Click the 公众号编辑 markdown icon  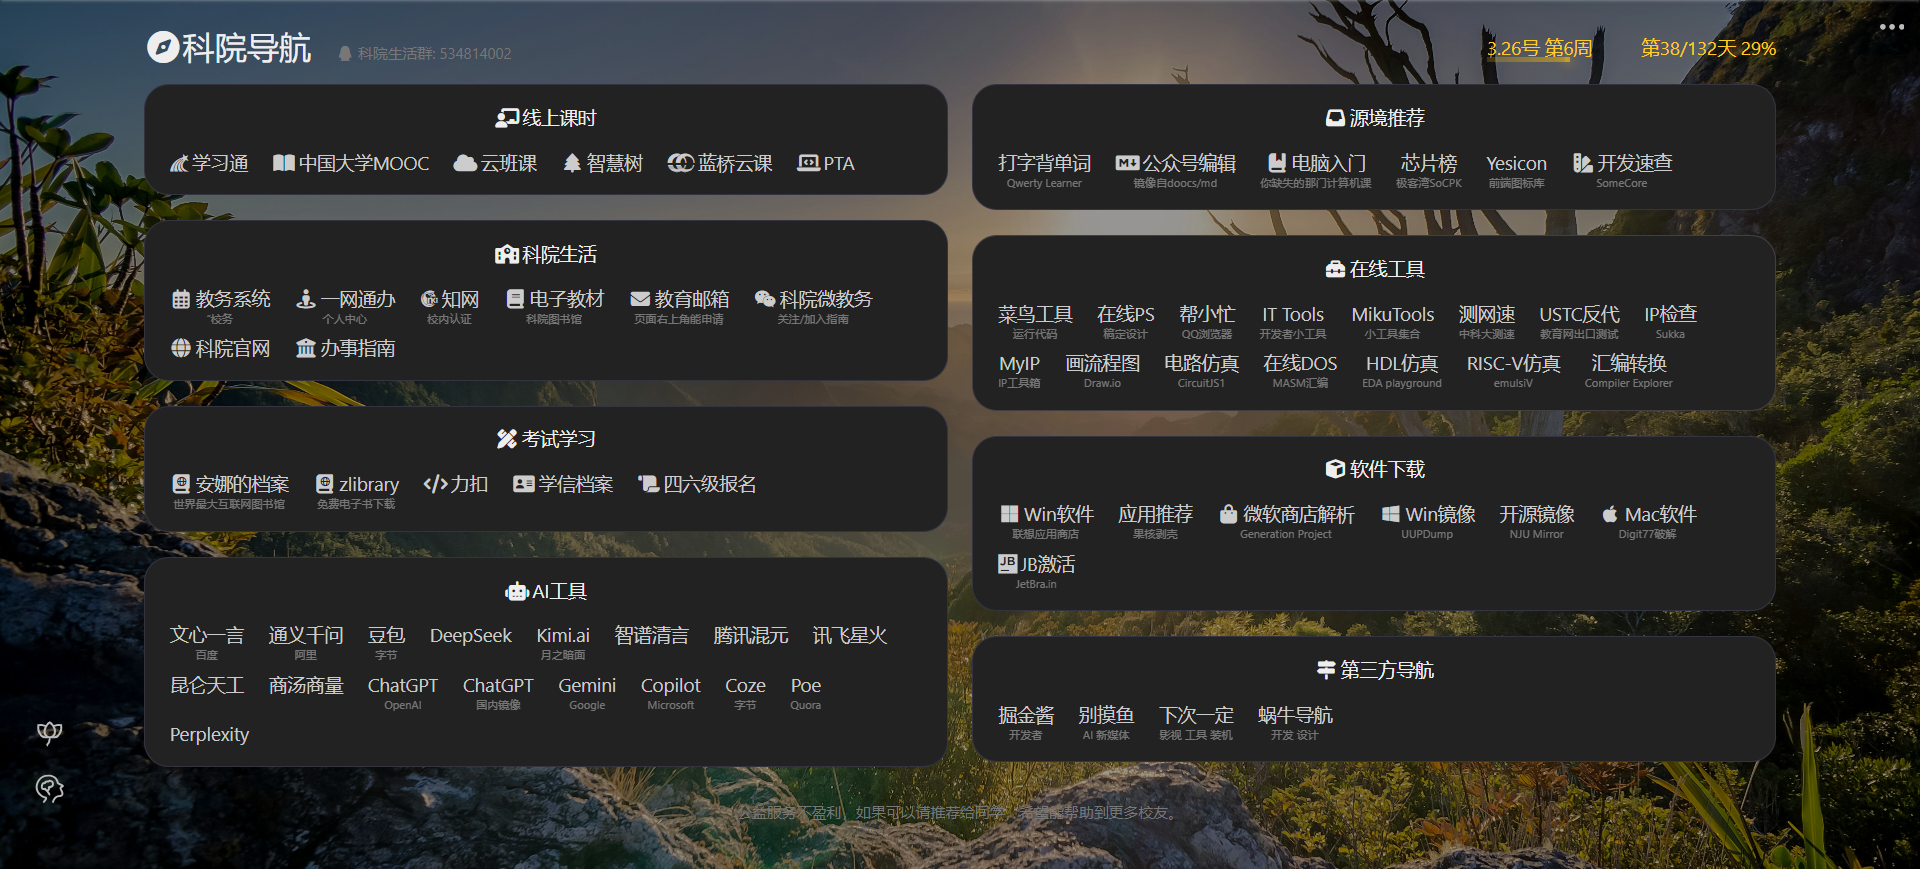point(1127,163)
